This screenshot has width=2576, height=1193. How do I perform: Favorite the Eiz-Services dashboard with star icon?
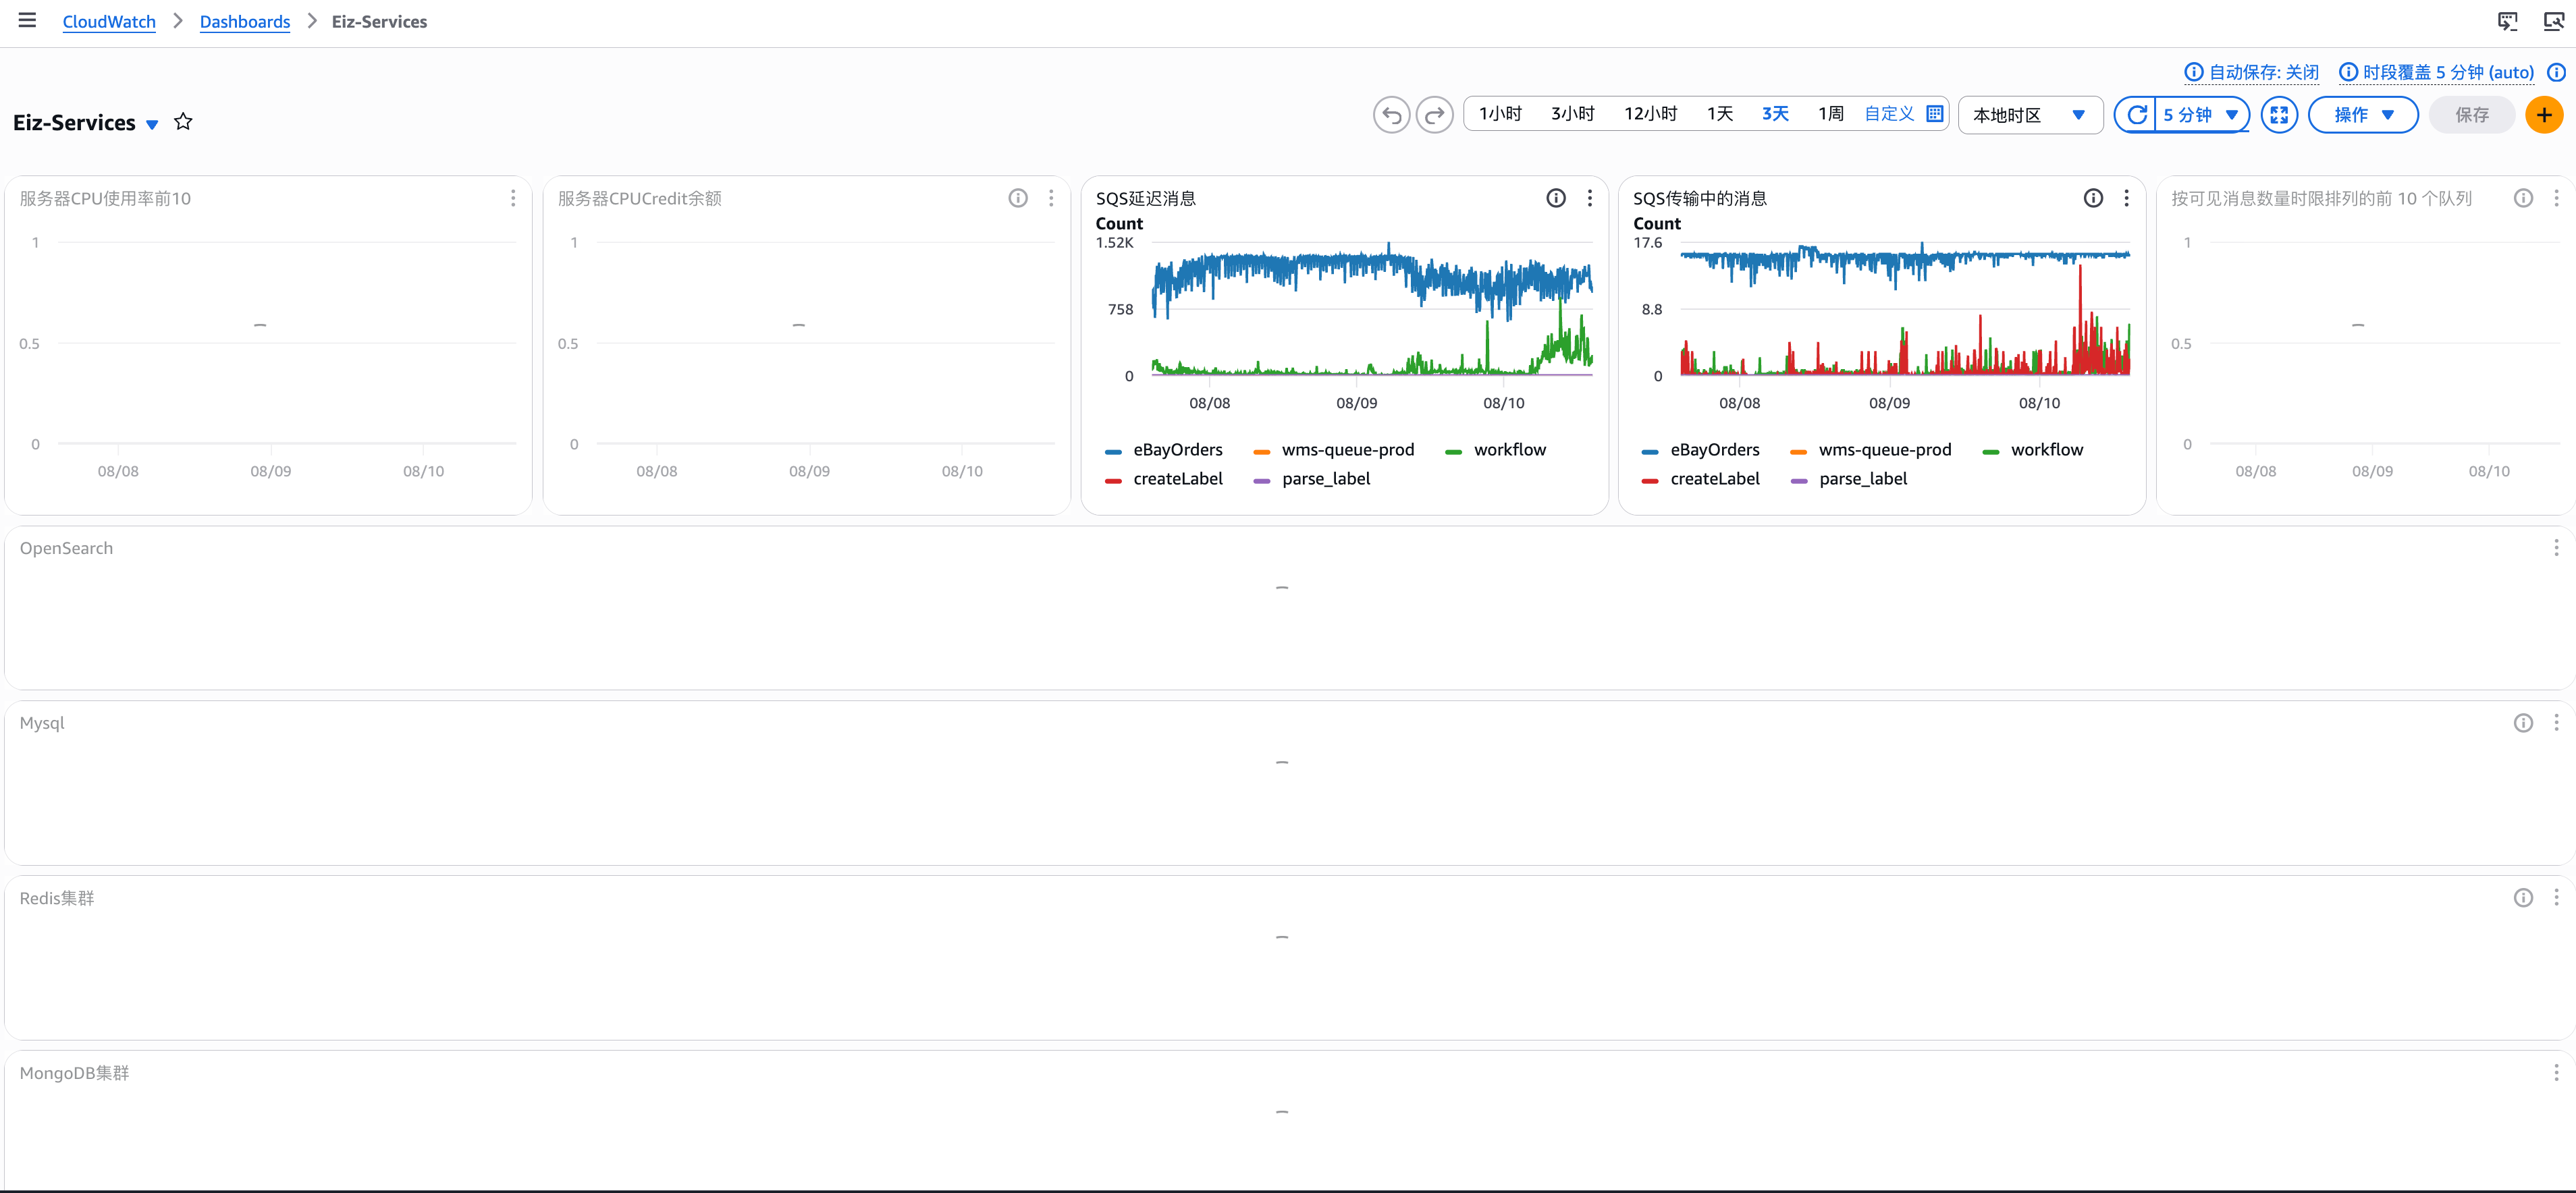click(x=183, y=122)
